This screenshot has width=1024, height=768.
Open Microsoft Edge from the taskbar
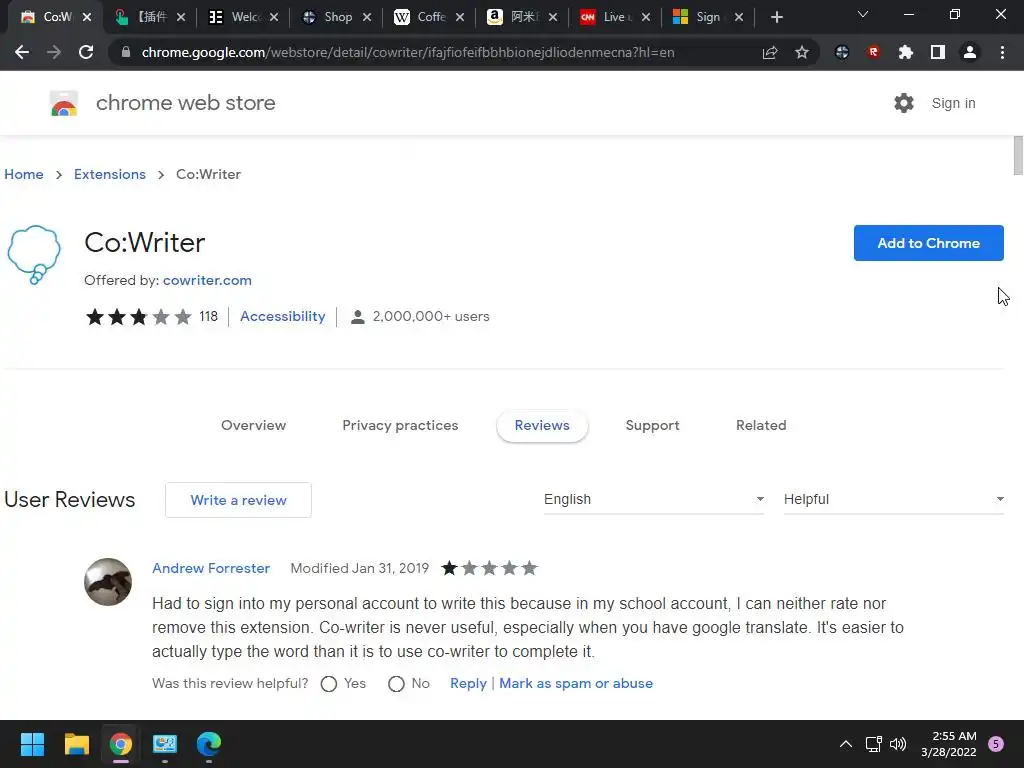pyautogui.click(x=209, y=744)
